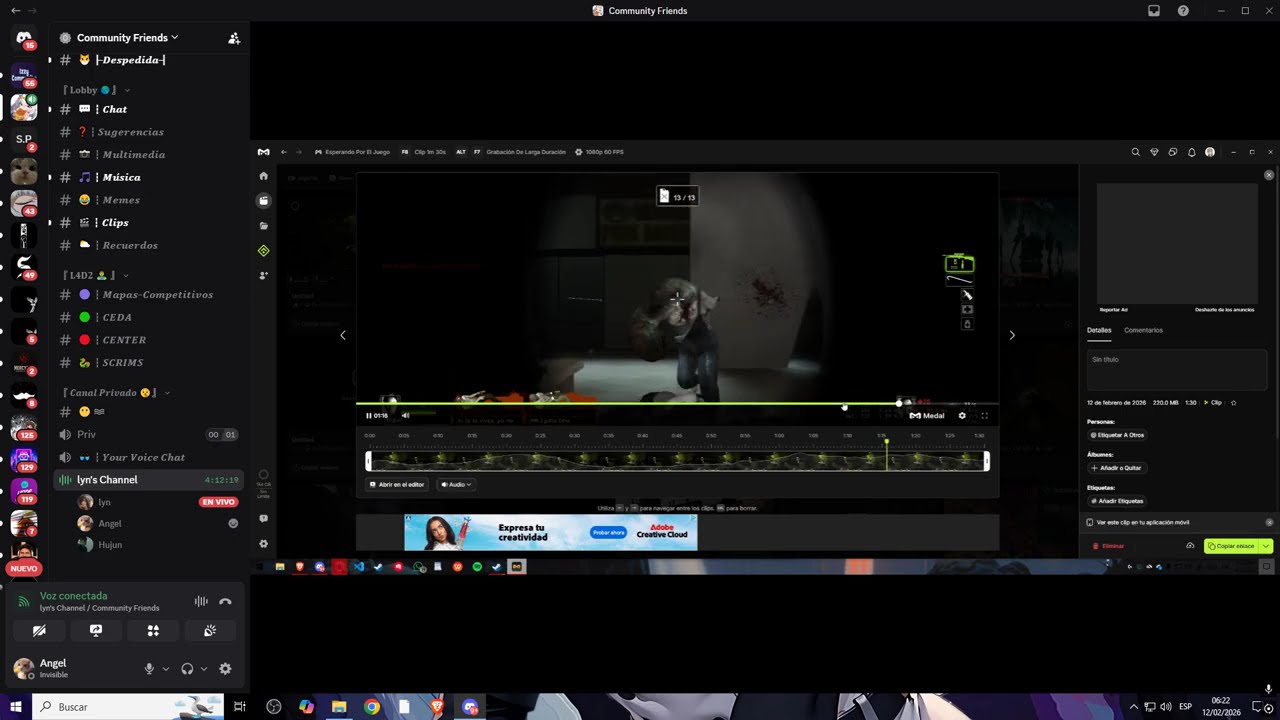Screen dimensions: 1280x720
Task: Open the Mapas-Competitivos channel
Action: coord(146,295)
